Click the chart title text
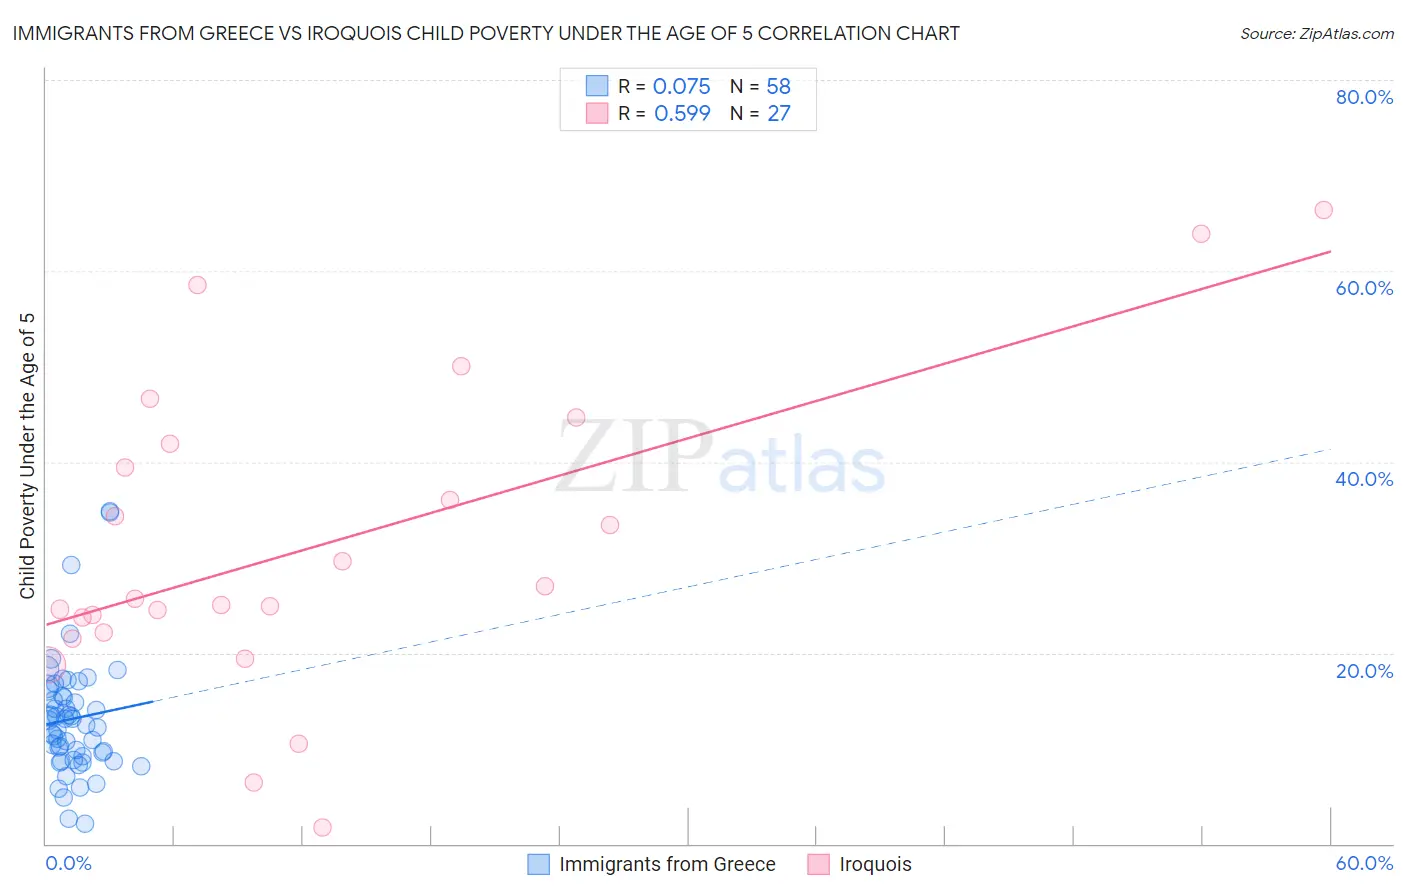1406x892 pixels. click(486, 34)
